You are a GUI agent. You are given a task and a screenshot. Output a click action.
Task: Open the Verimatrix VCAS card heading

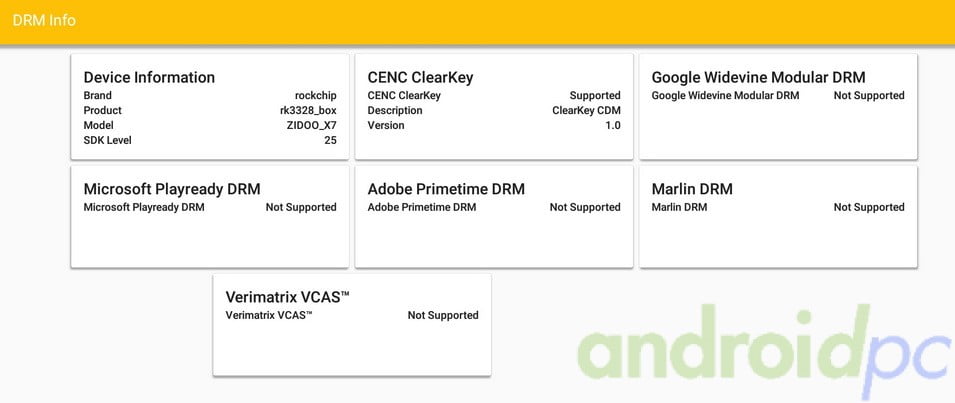(x=287, y=297)
